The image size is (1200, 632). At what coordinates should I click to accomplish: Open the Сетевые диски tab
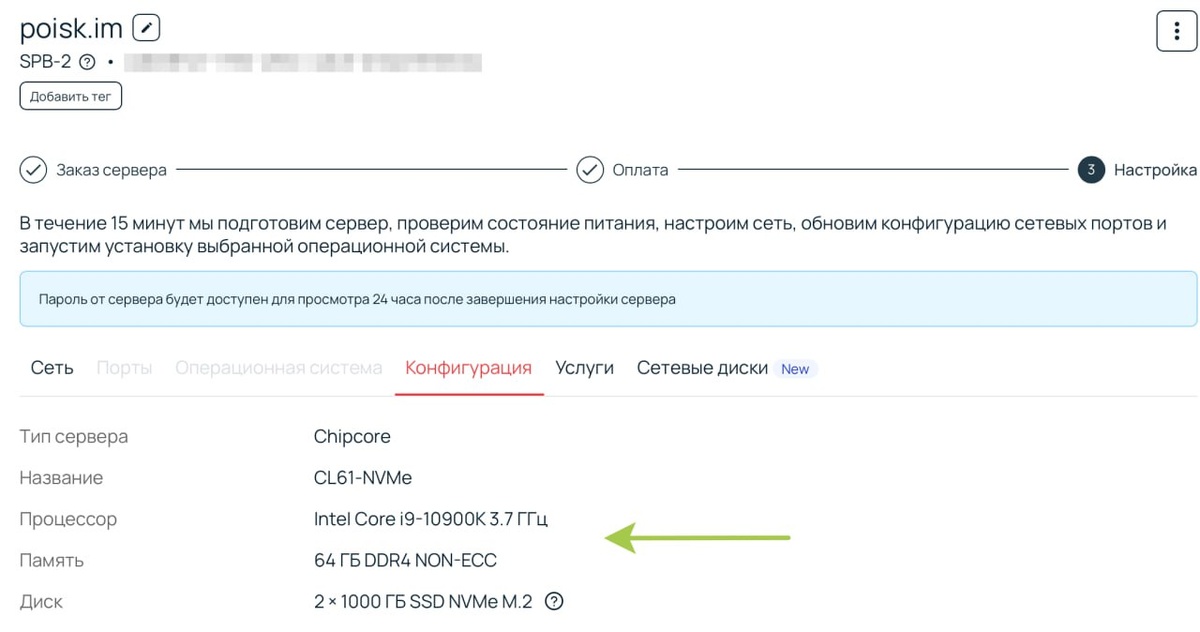click(x=702, y=368)
